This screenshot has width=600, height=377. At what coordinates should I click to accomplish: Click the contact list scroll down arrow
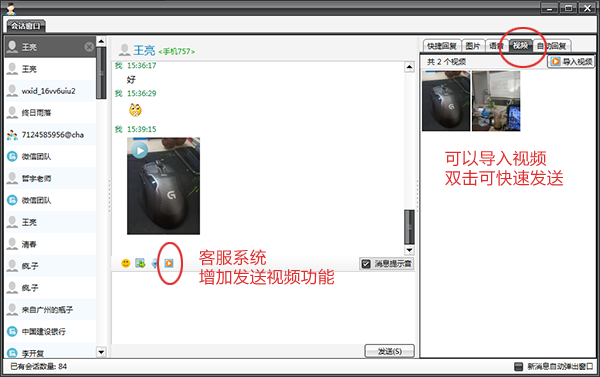click(101, 352)
